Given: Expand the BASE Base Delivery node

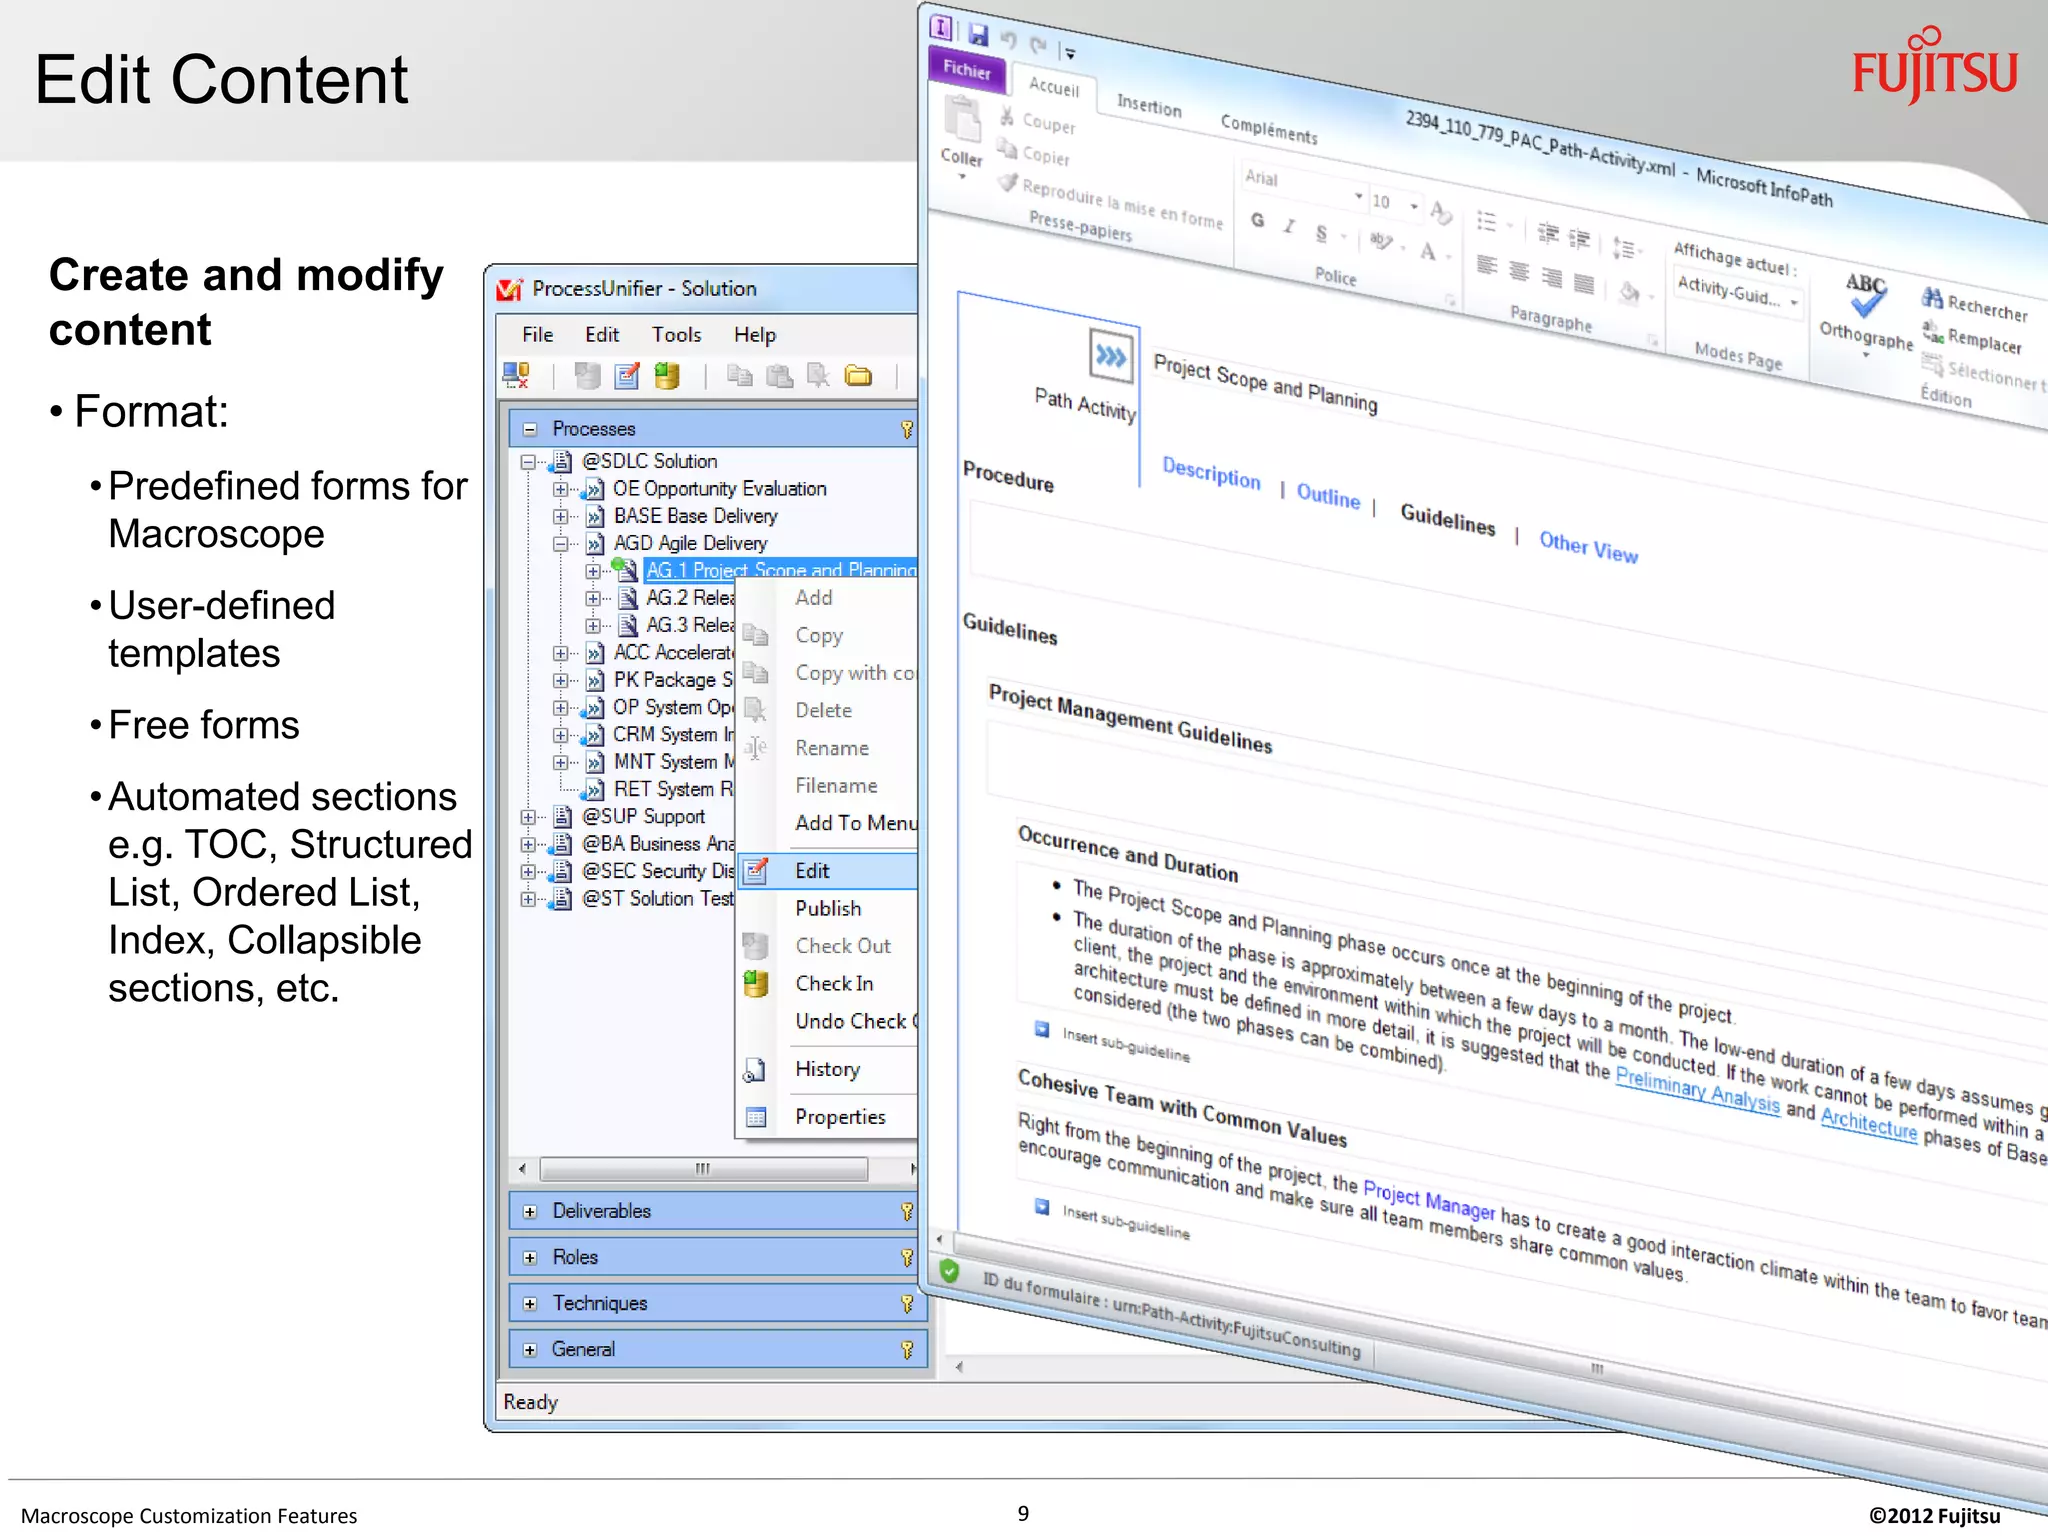Looking at the screenshot, I should pyautogui.click(x=560, y=517).
